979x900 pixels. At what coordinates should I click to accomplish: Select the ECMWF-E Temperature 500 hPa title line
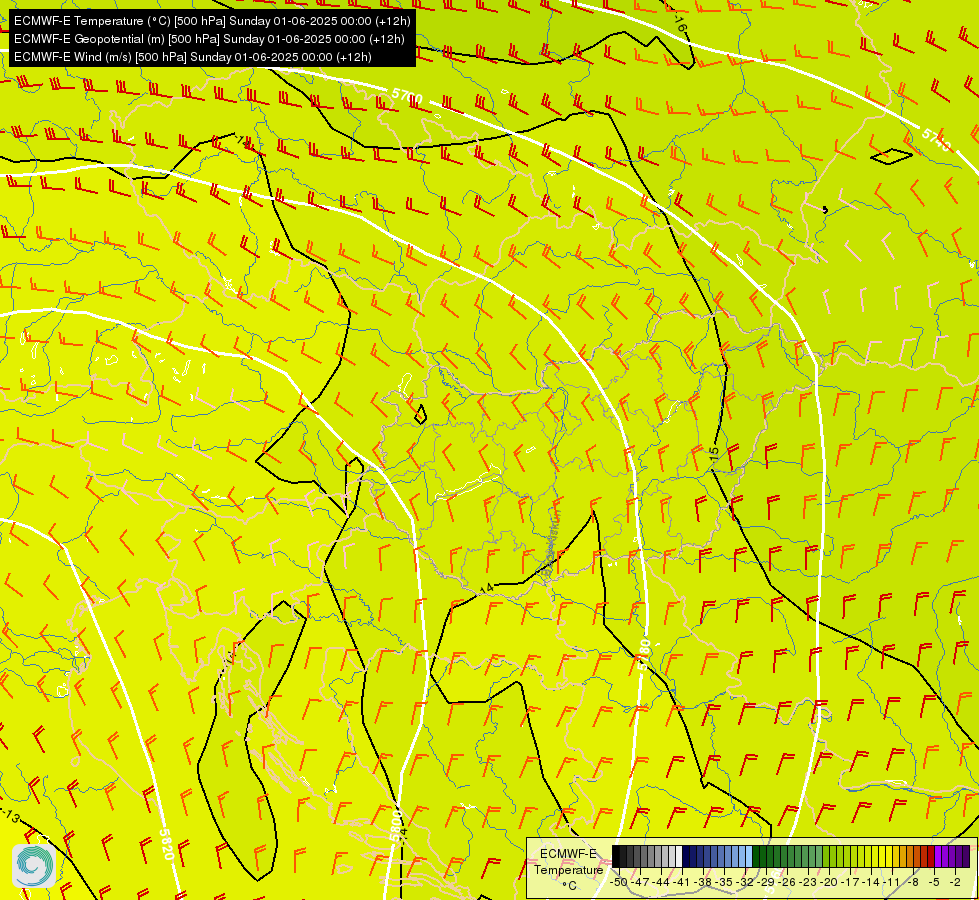click(x=212, y=21)
